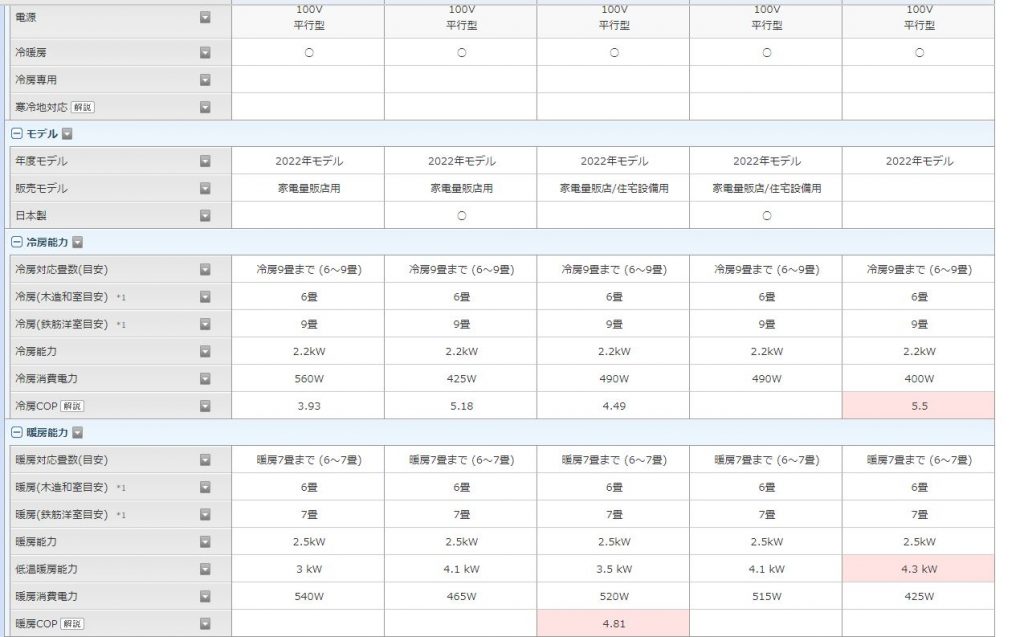
Task: Click the arrow icon in 暖房消費電力 row
Action: 205,596
